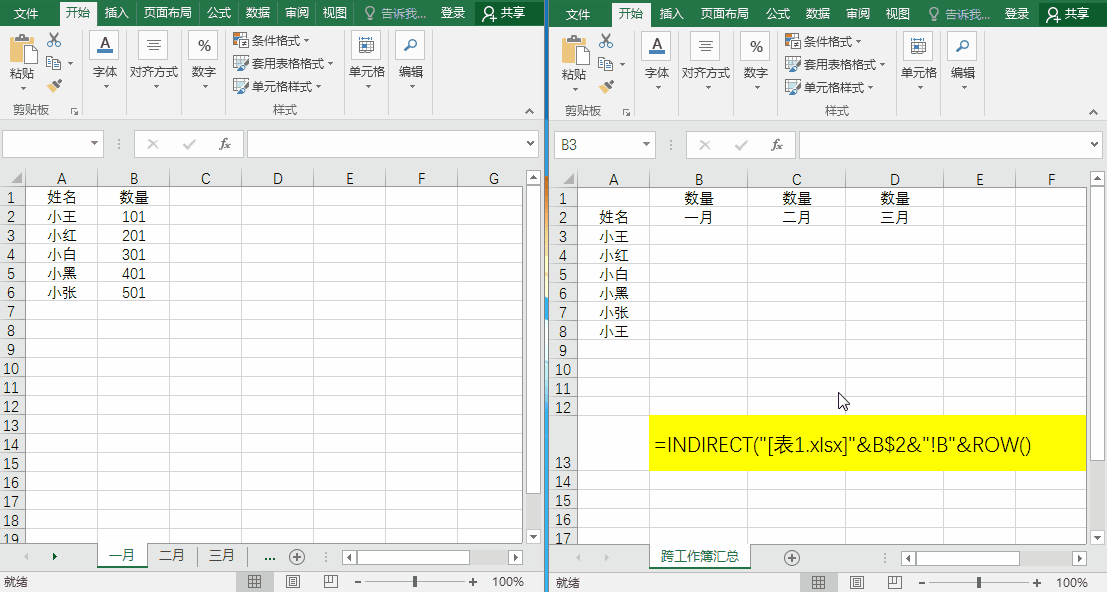Viewport: 1107px width, 592px height.
Task: Open 数字 number group in right window
Action: (755, 62)
